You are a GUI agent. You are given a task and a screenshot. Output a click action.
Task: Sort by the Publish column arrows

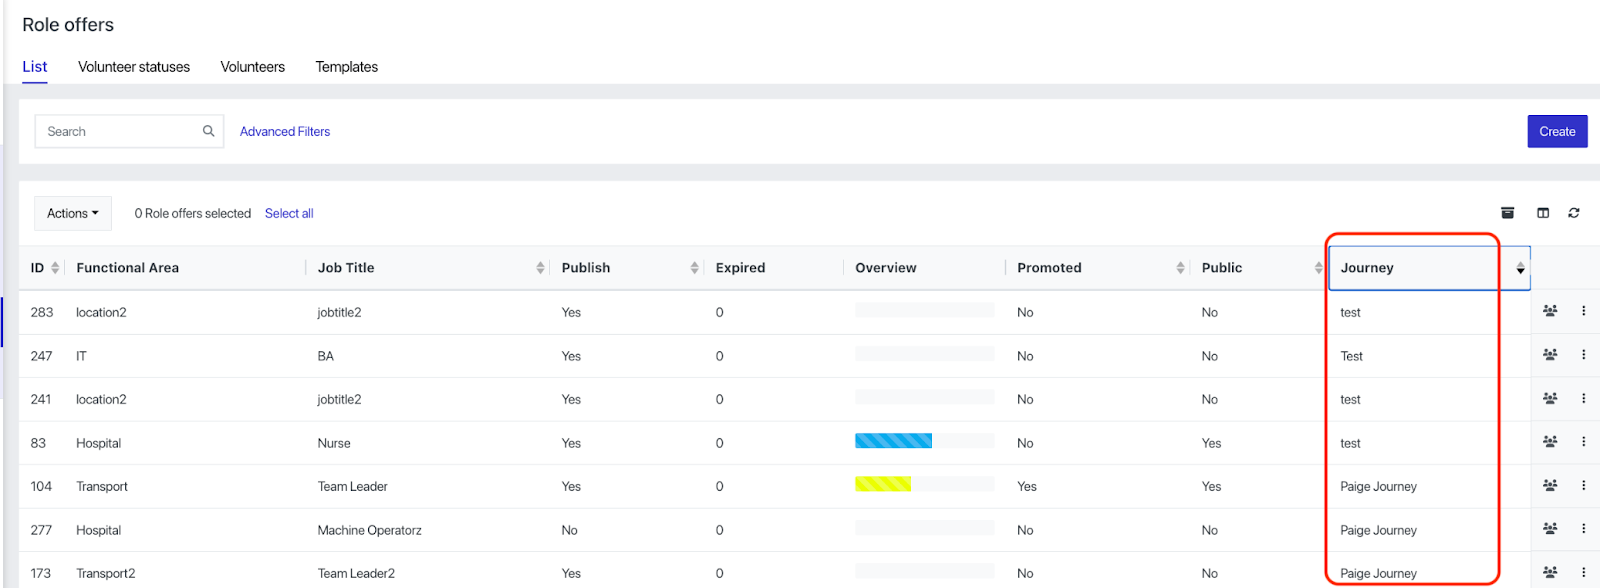(x=694, y=268)
